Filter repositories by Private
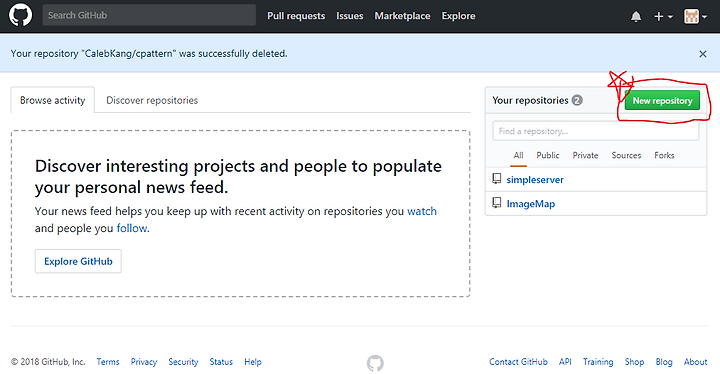The image size is (720, 374). 585,155
